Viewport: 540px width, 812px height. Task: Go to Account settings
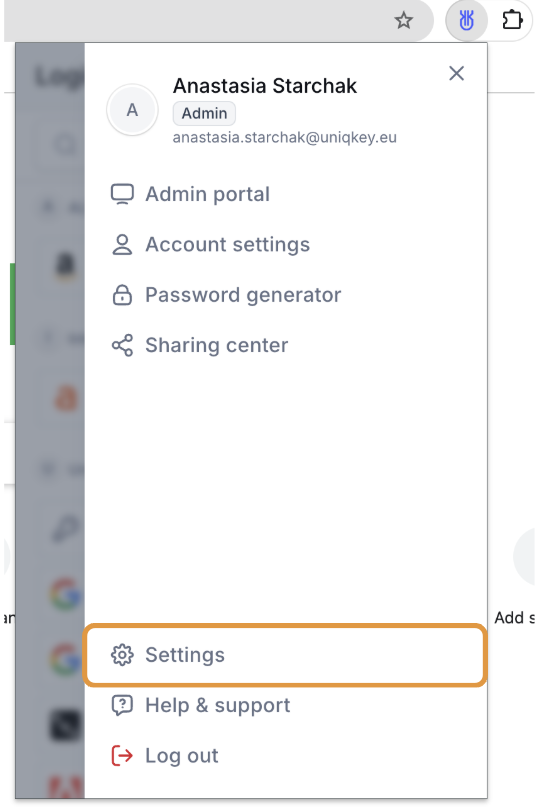click(227, 244)
